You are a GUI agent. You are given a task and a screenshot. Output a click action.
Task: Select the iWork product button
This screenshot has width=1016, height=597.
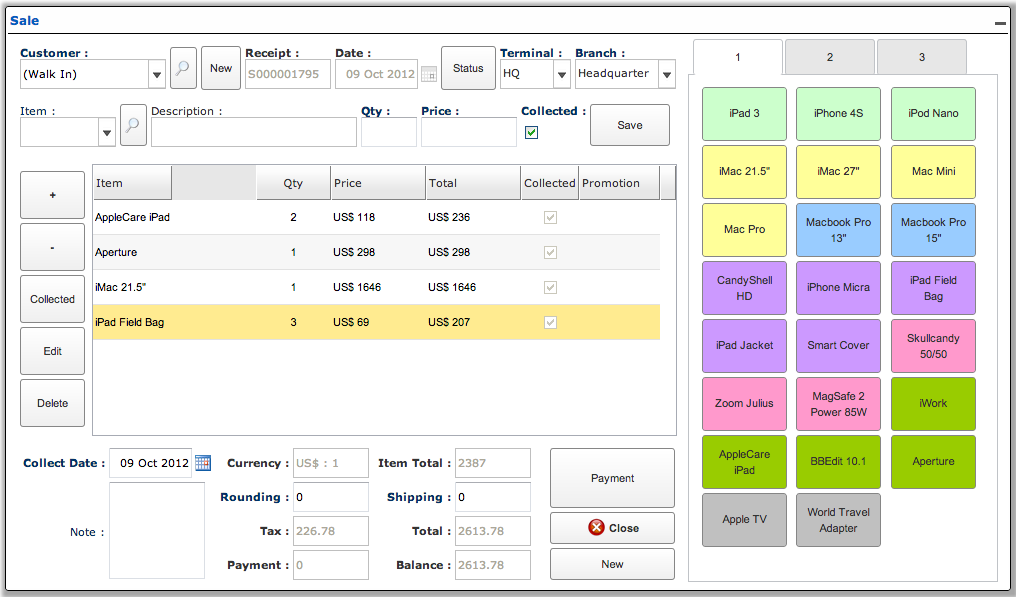click(933, 403)
